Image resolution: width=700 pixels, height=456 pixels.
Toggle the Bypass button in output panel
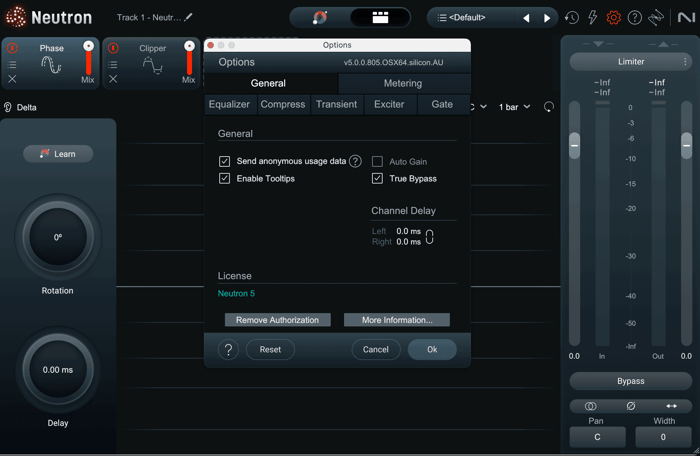630,381
